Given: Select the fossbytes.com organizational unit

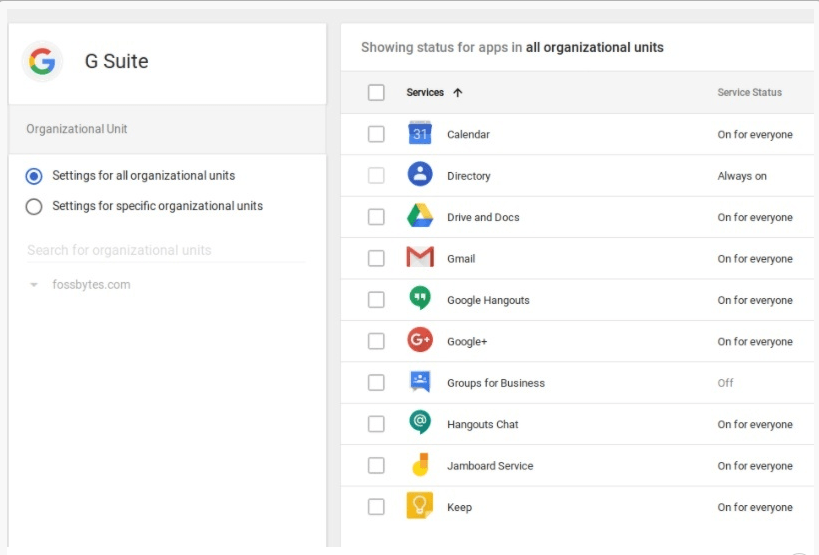Looking at the screenshot, I should pos(91,285).
